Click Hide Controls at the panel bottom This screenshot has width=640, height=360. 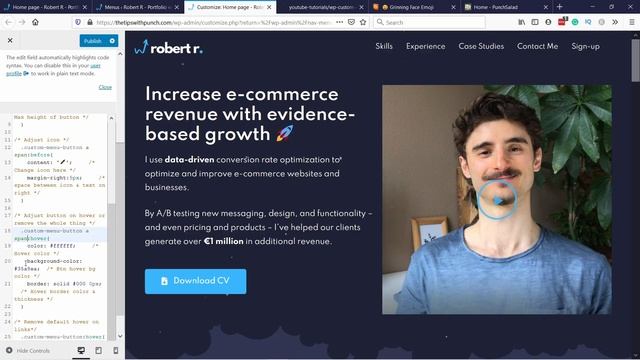coord(28,351)
